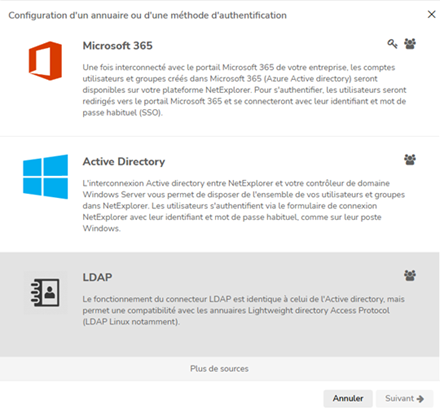Click the Suivant button

tap(405, 398)
